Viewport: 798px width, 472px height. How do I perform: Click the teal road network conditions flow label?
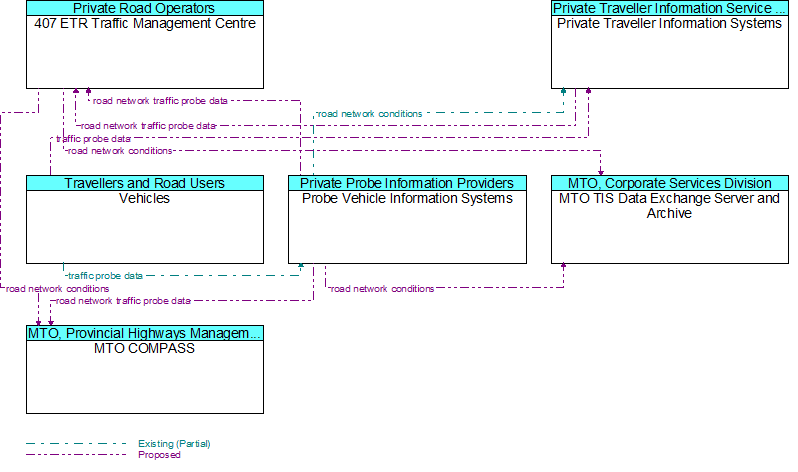[369, 114]
